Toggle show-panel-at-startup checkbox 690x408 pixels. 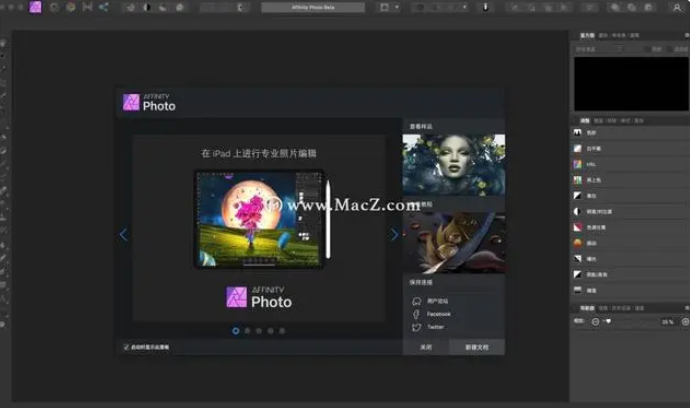(126, 347)
